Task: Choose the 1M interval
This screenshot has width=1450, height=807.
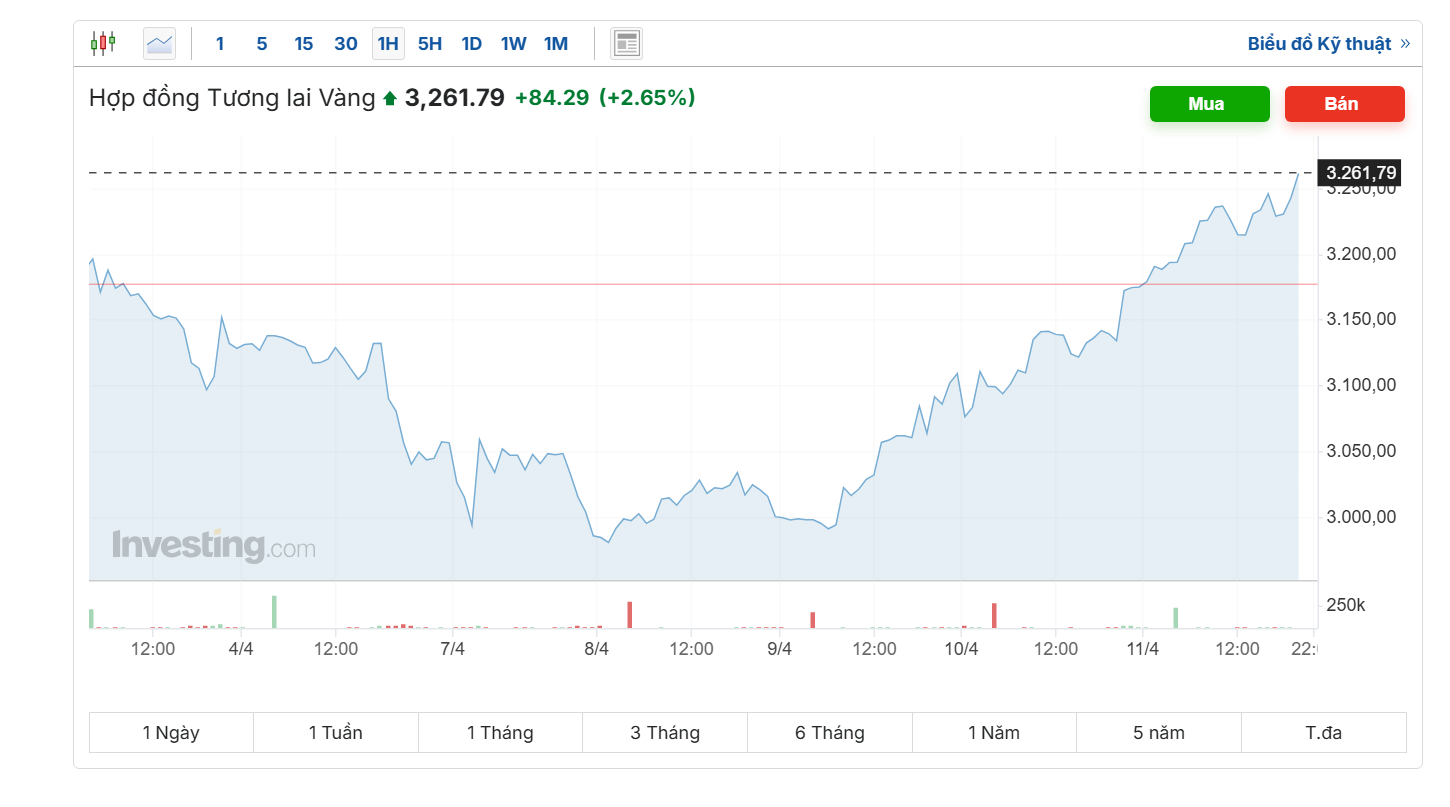Action: 556,44
